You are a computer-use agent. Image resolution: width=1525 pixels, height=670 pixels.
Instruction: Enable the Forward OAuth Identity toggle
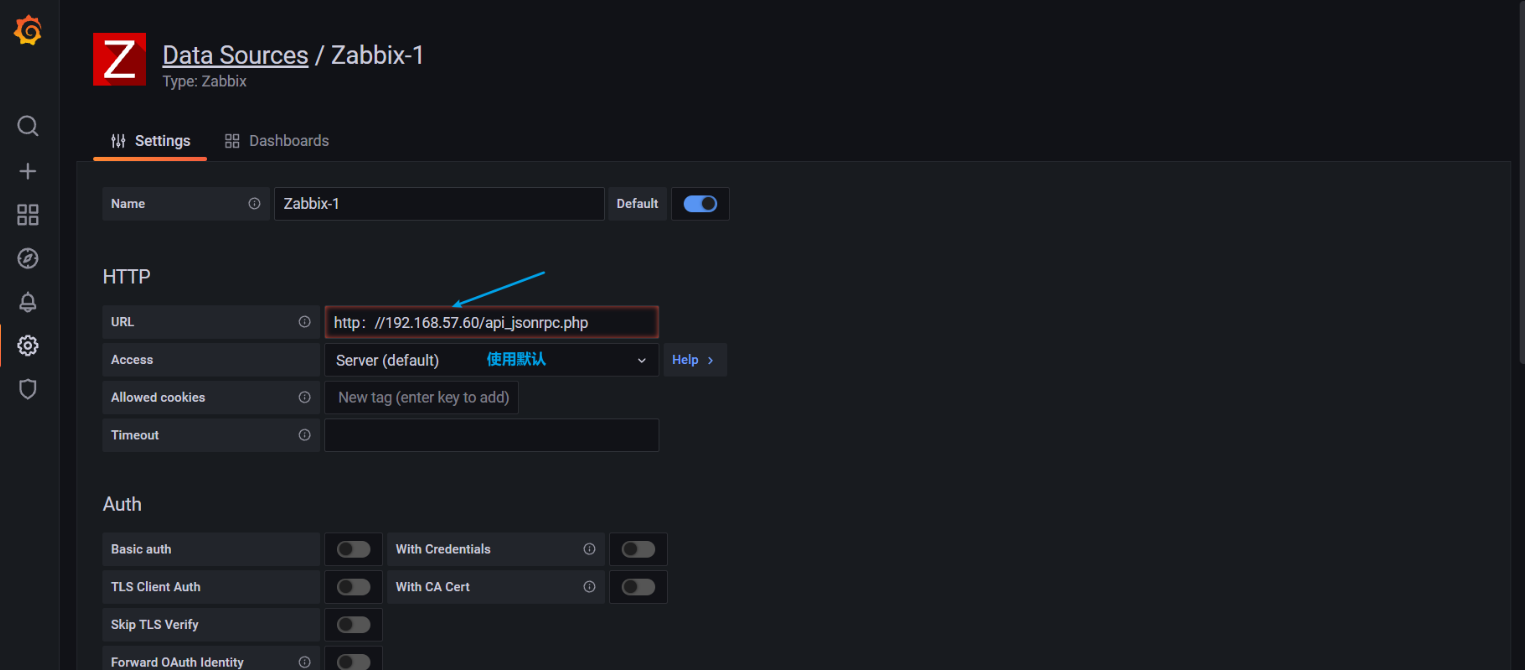[x=353, y=662]
